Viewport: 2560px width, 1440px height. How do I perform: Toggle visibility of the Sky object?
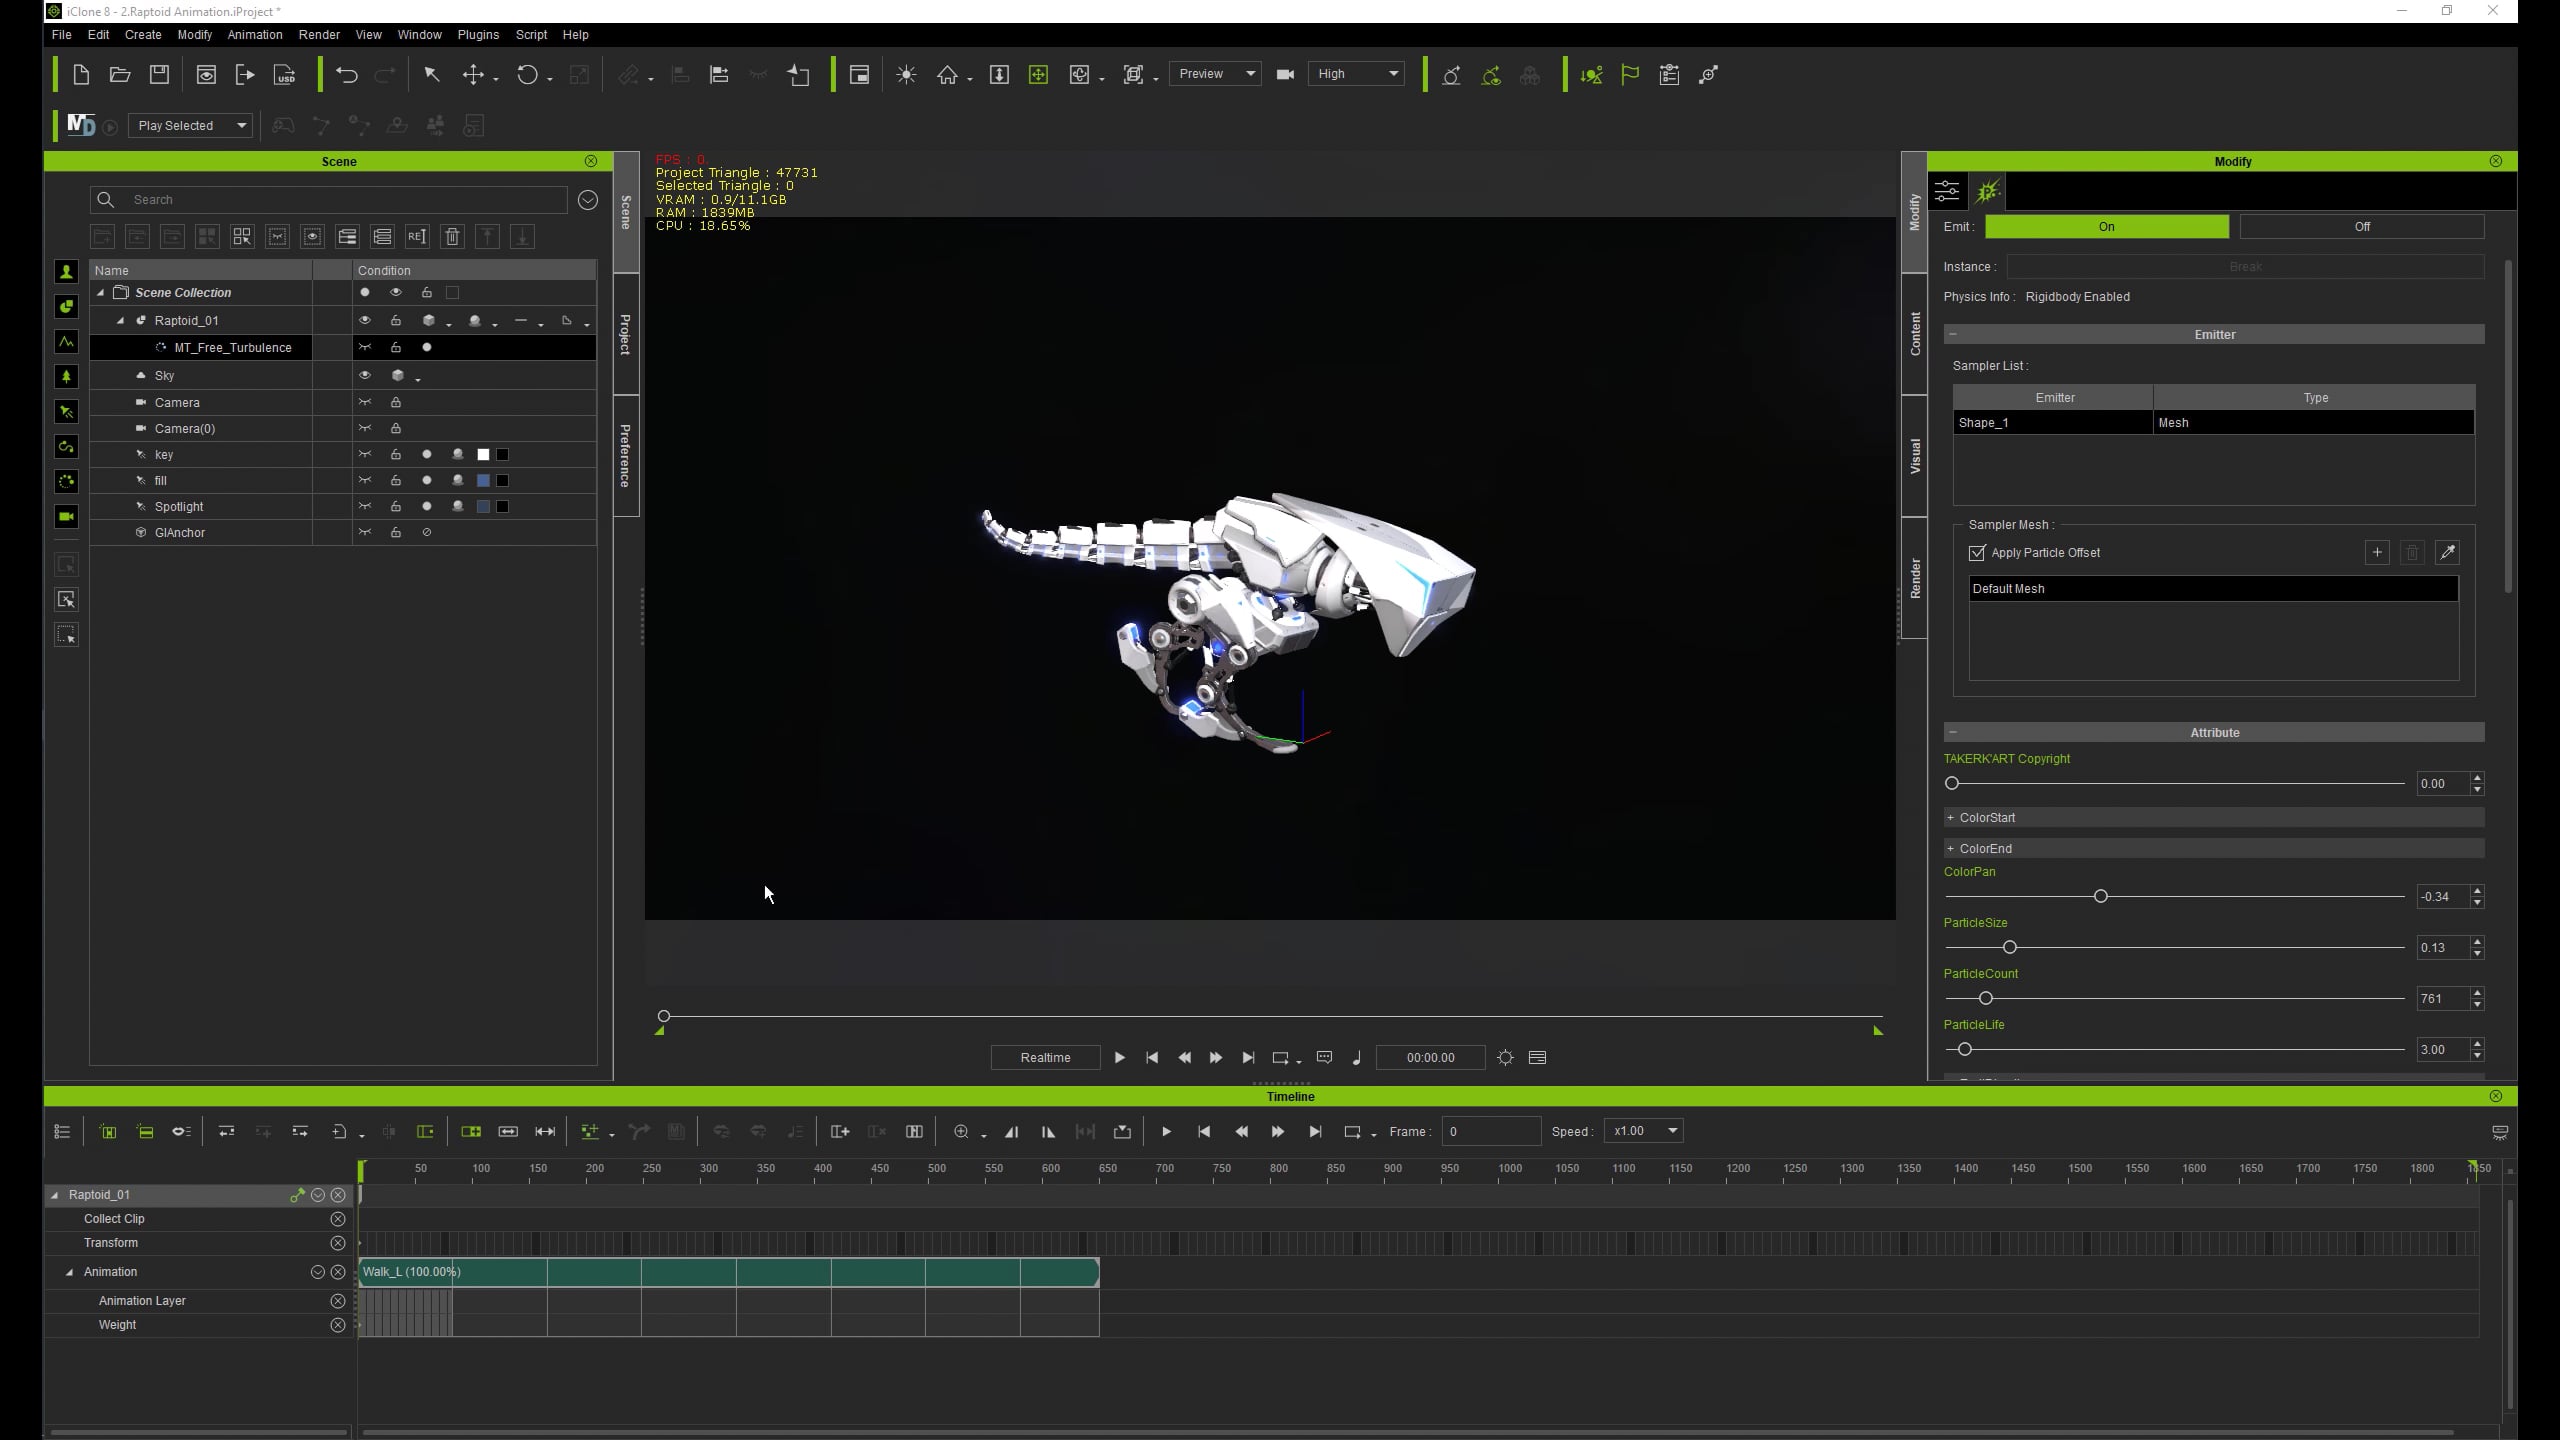point(365,375)
